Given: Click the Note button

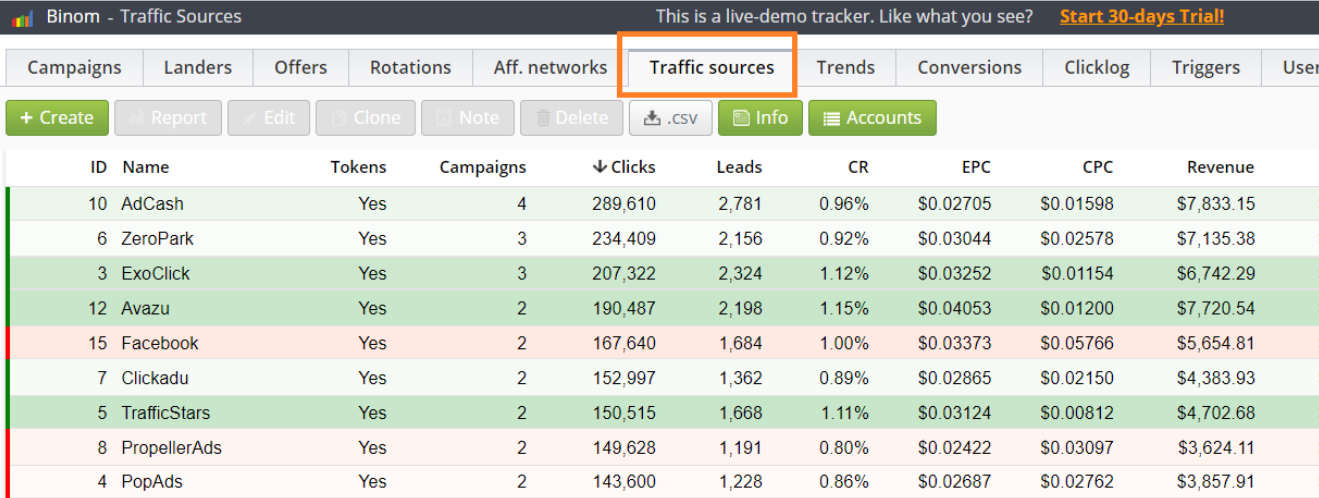Looking at the screenshot, I should point(467,117).
